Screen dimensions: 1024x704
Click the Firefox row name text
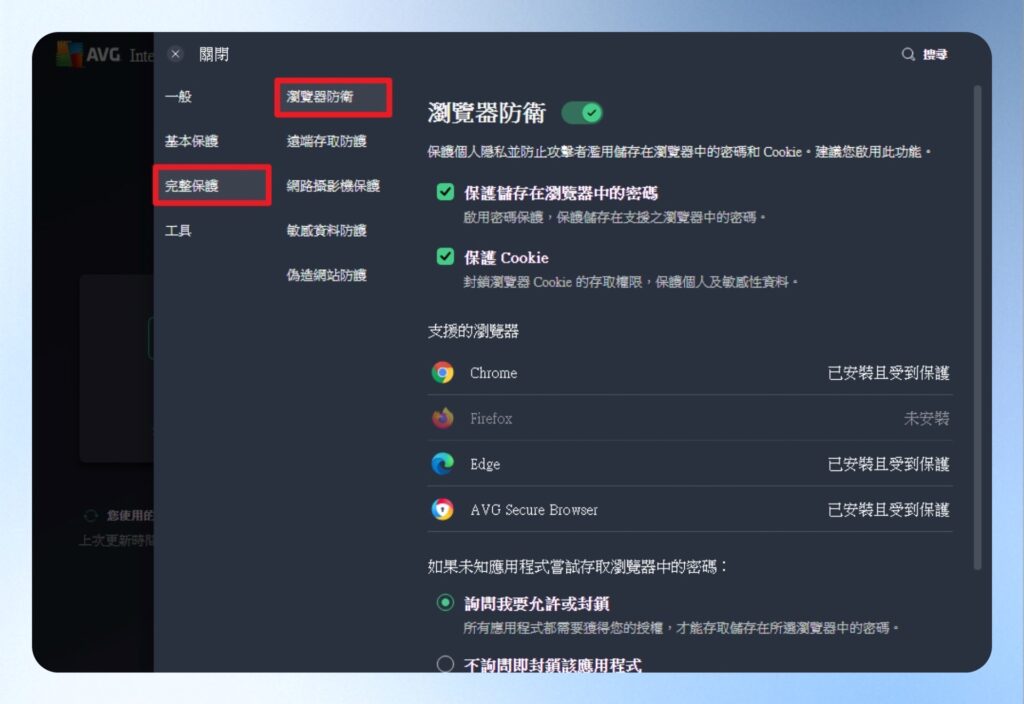(491, 419)
